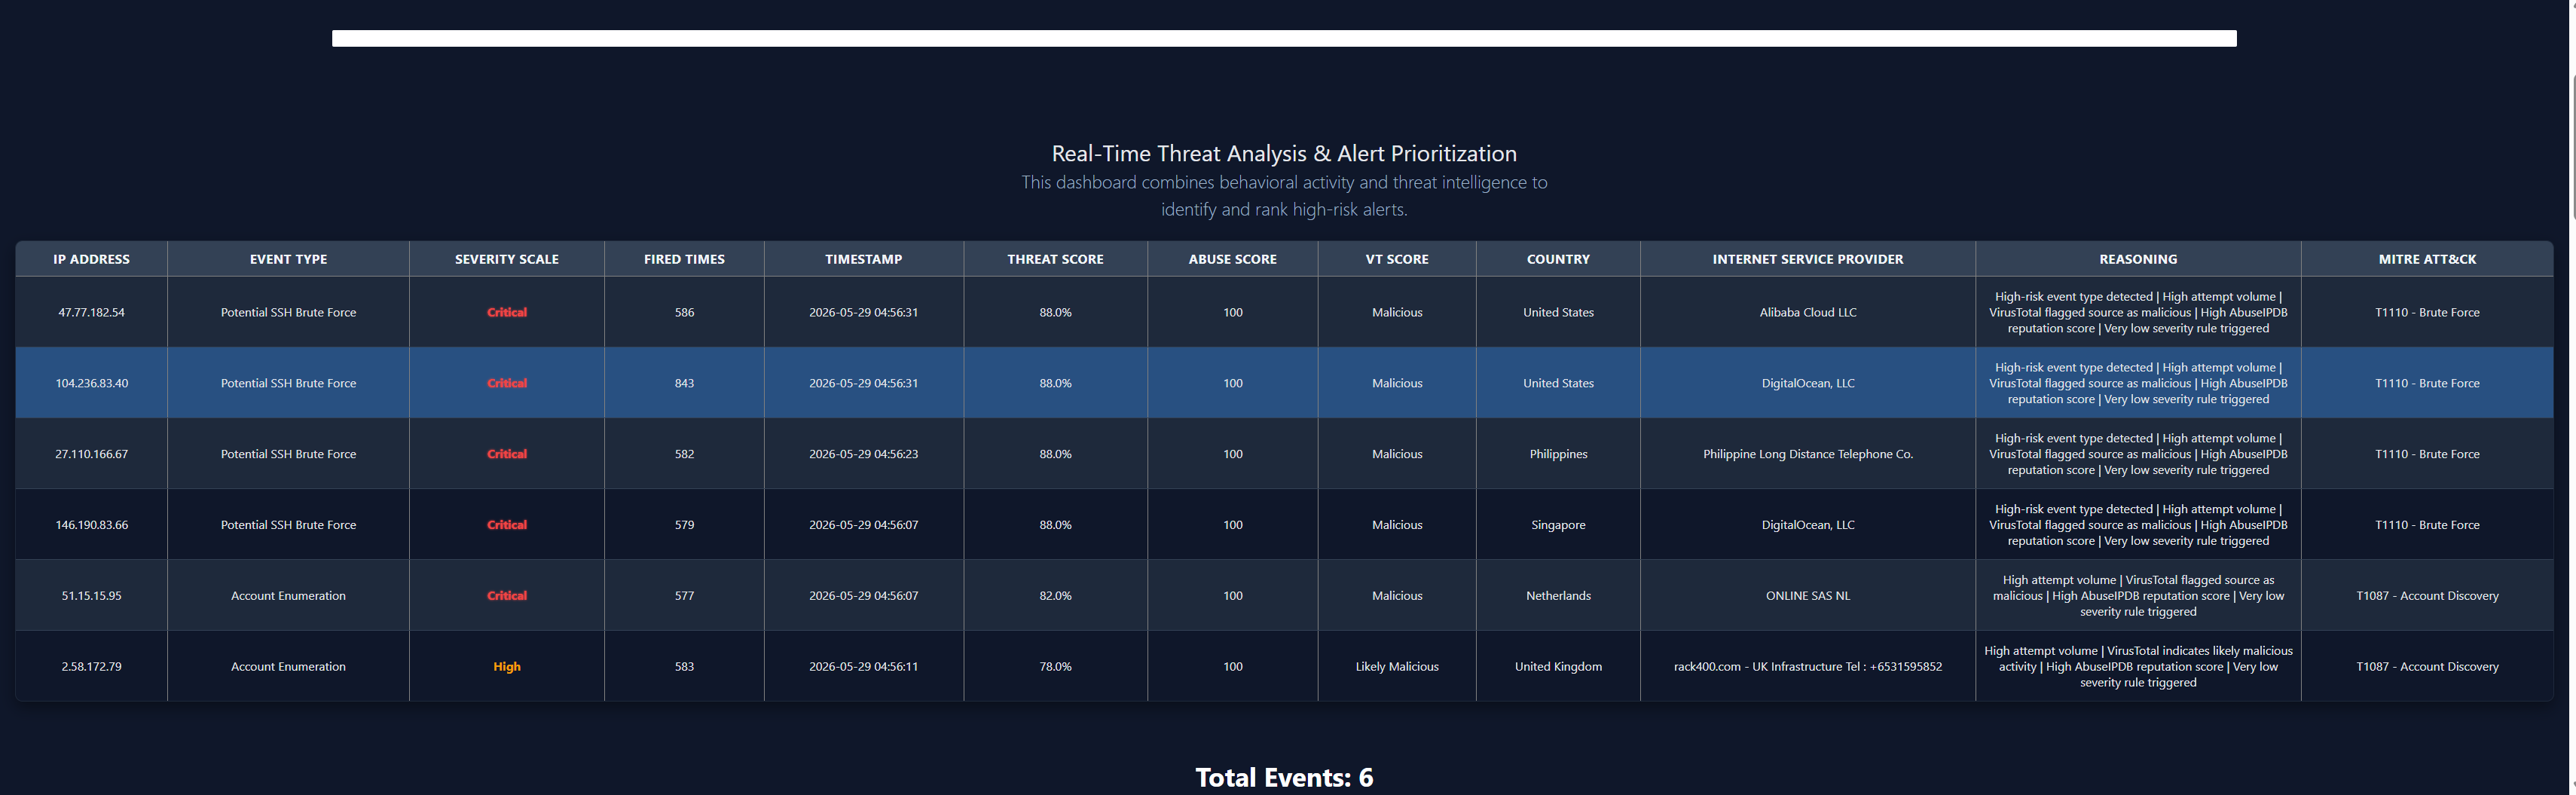Viewport: 2576px width, 795px height.
Task: Click Critical severity in the 47.77.182.54 row
Action: pos(507,312)
